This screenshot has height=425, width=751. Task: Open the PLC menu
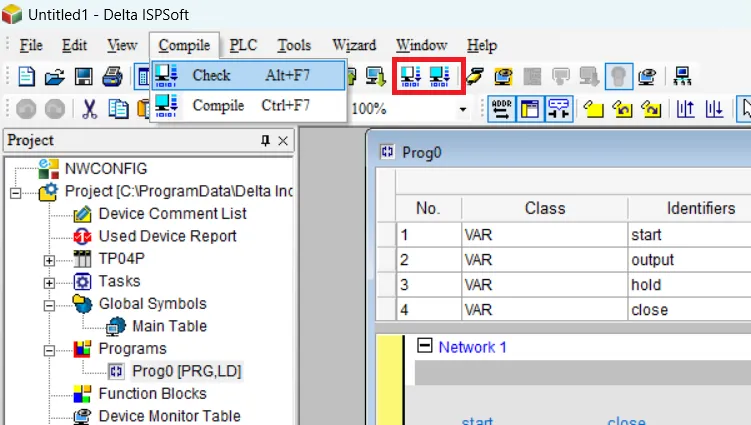coord(243,46)
